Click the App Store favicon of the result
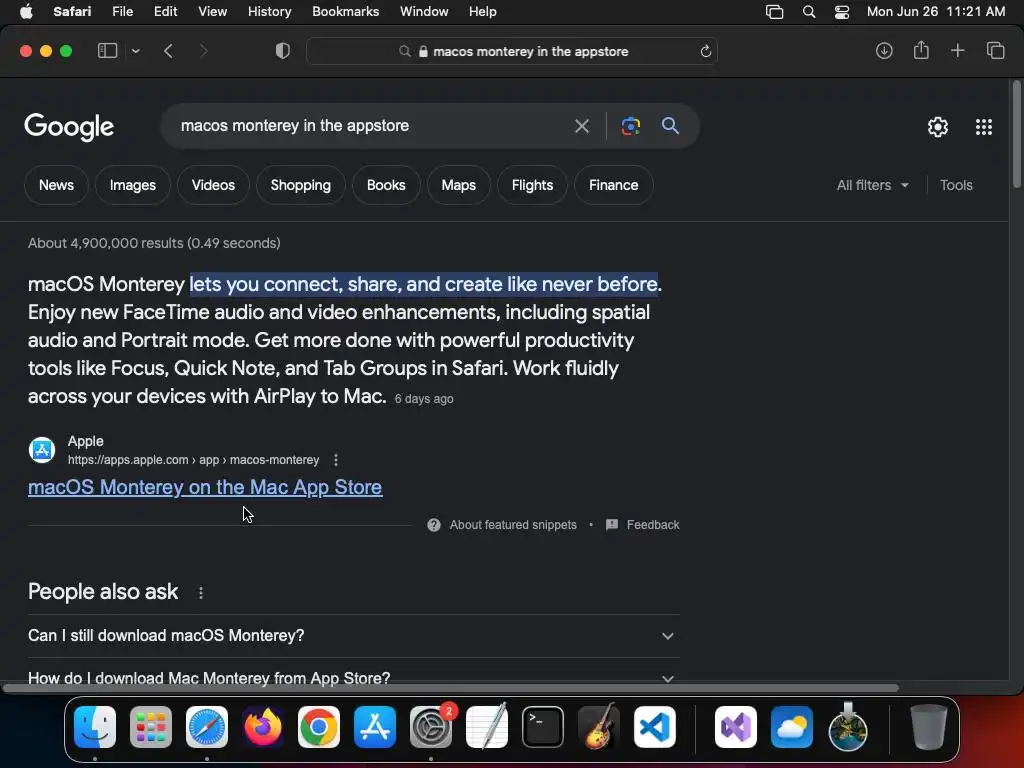This screenshot has height=768, width=1024. click(x=42, y=450)
